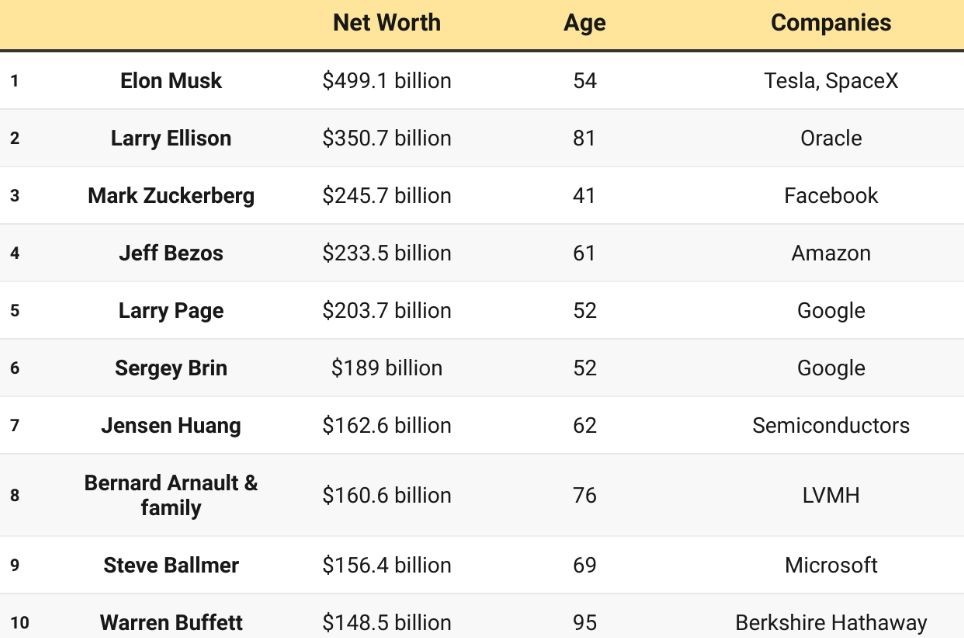Select the Companies column header
This screenshot has height=638, width=964.
[830, 23]
